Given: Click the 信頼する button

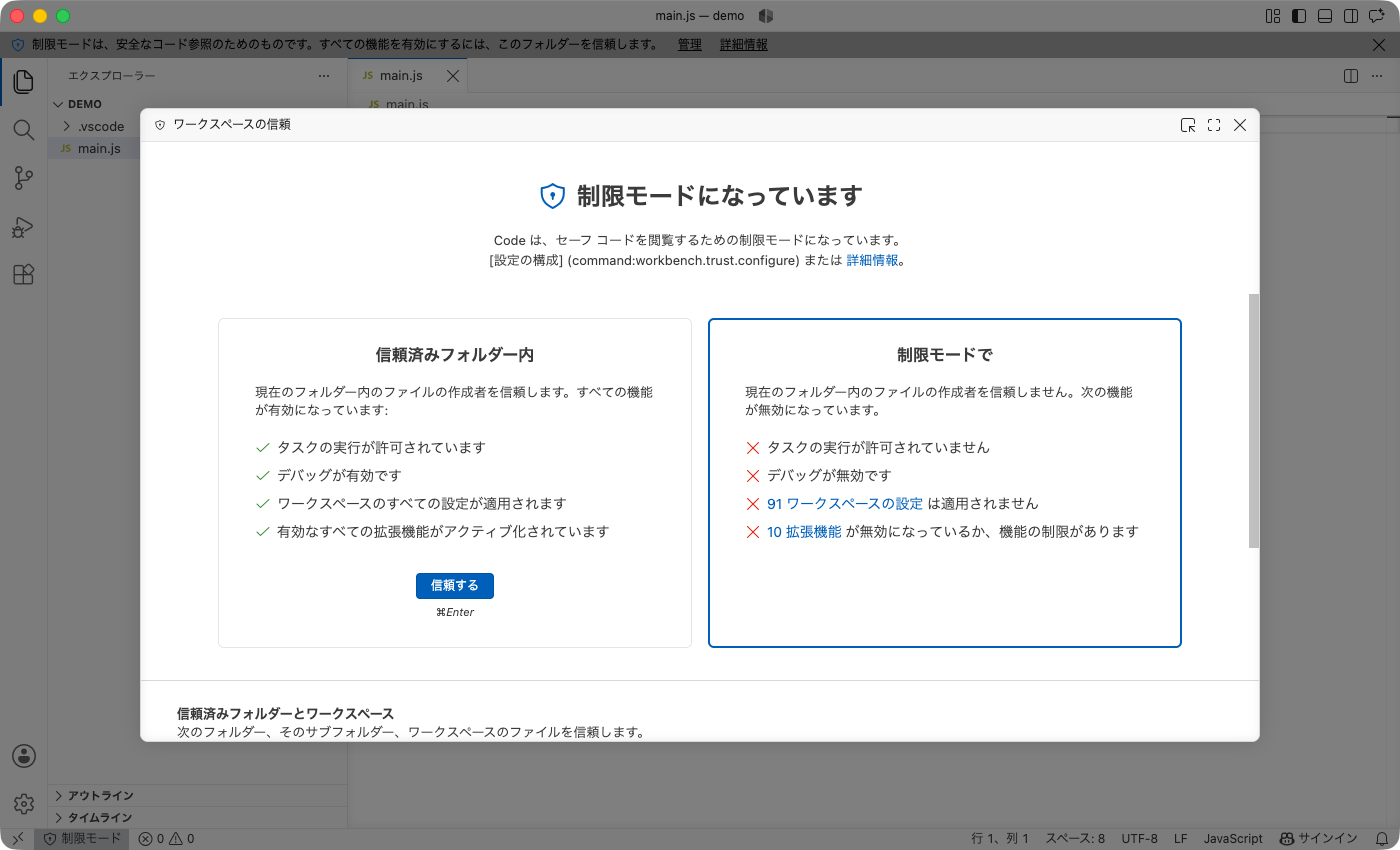Looking at the screenshot, I should 455,586.
